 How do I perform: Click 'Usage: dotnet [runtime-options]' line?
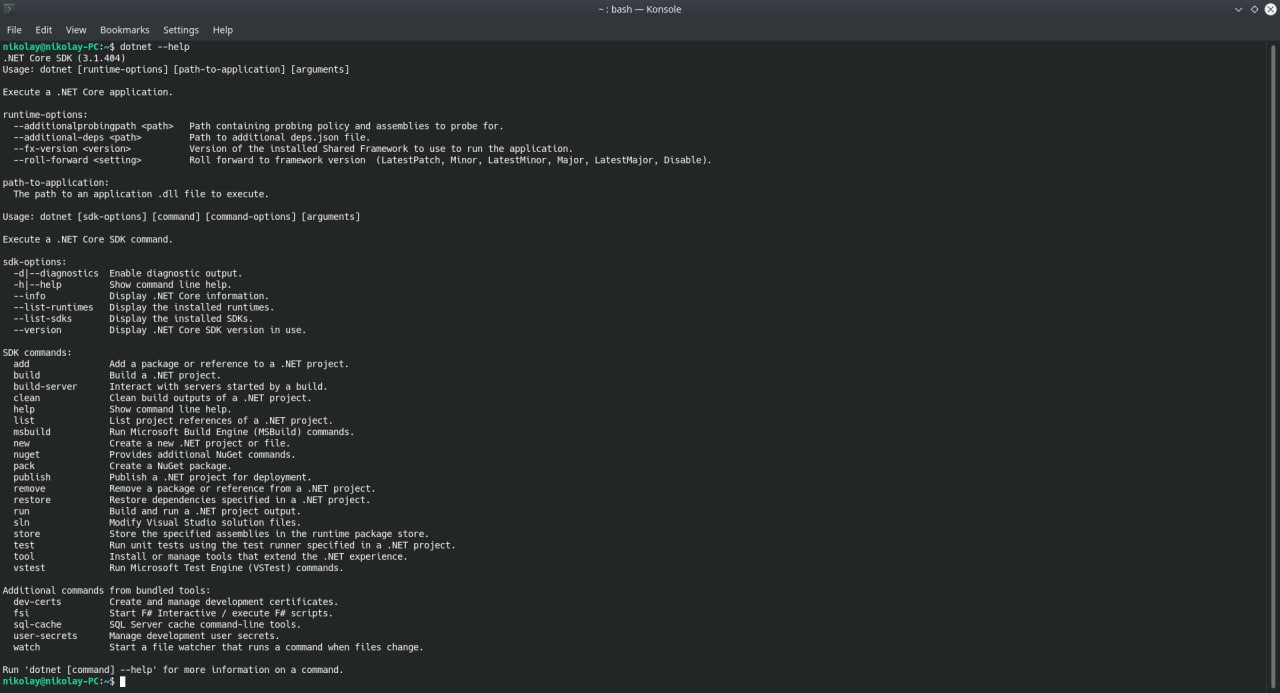point(176,70)
